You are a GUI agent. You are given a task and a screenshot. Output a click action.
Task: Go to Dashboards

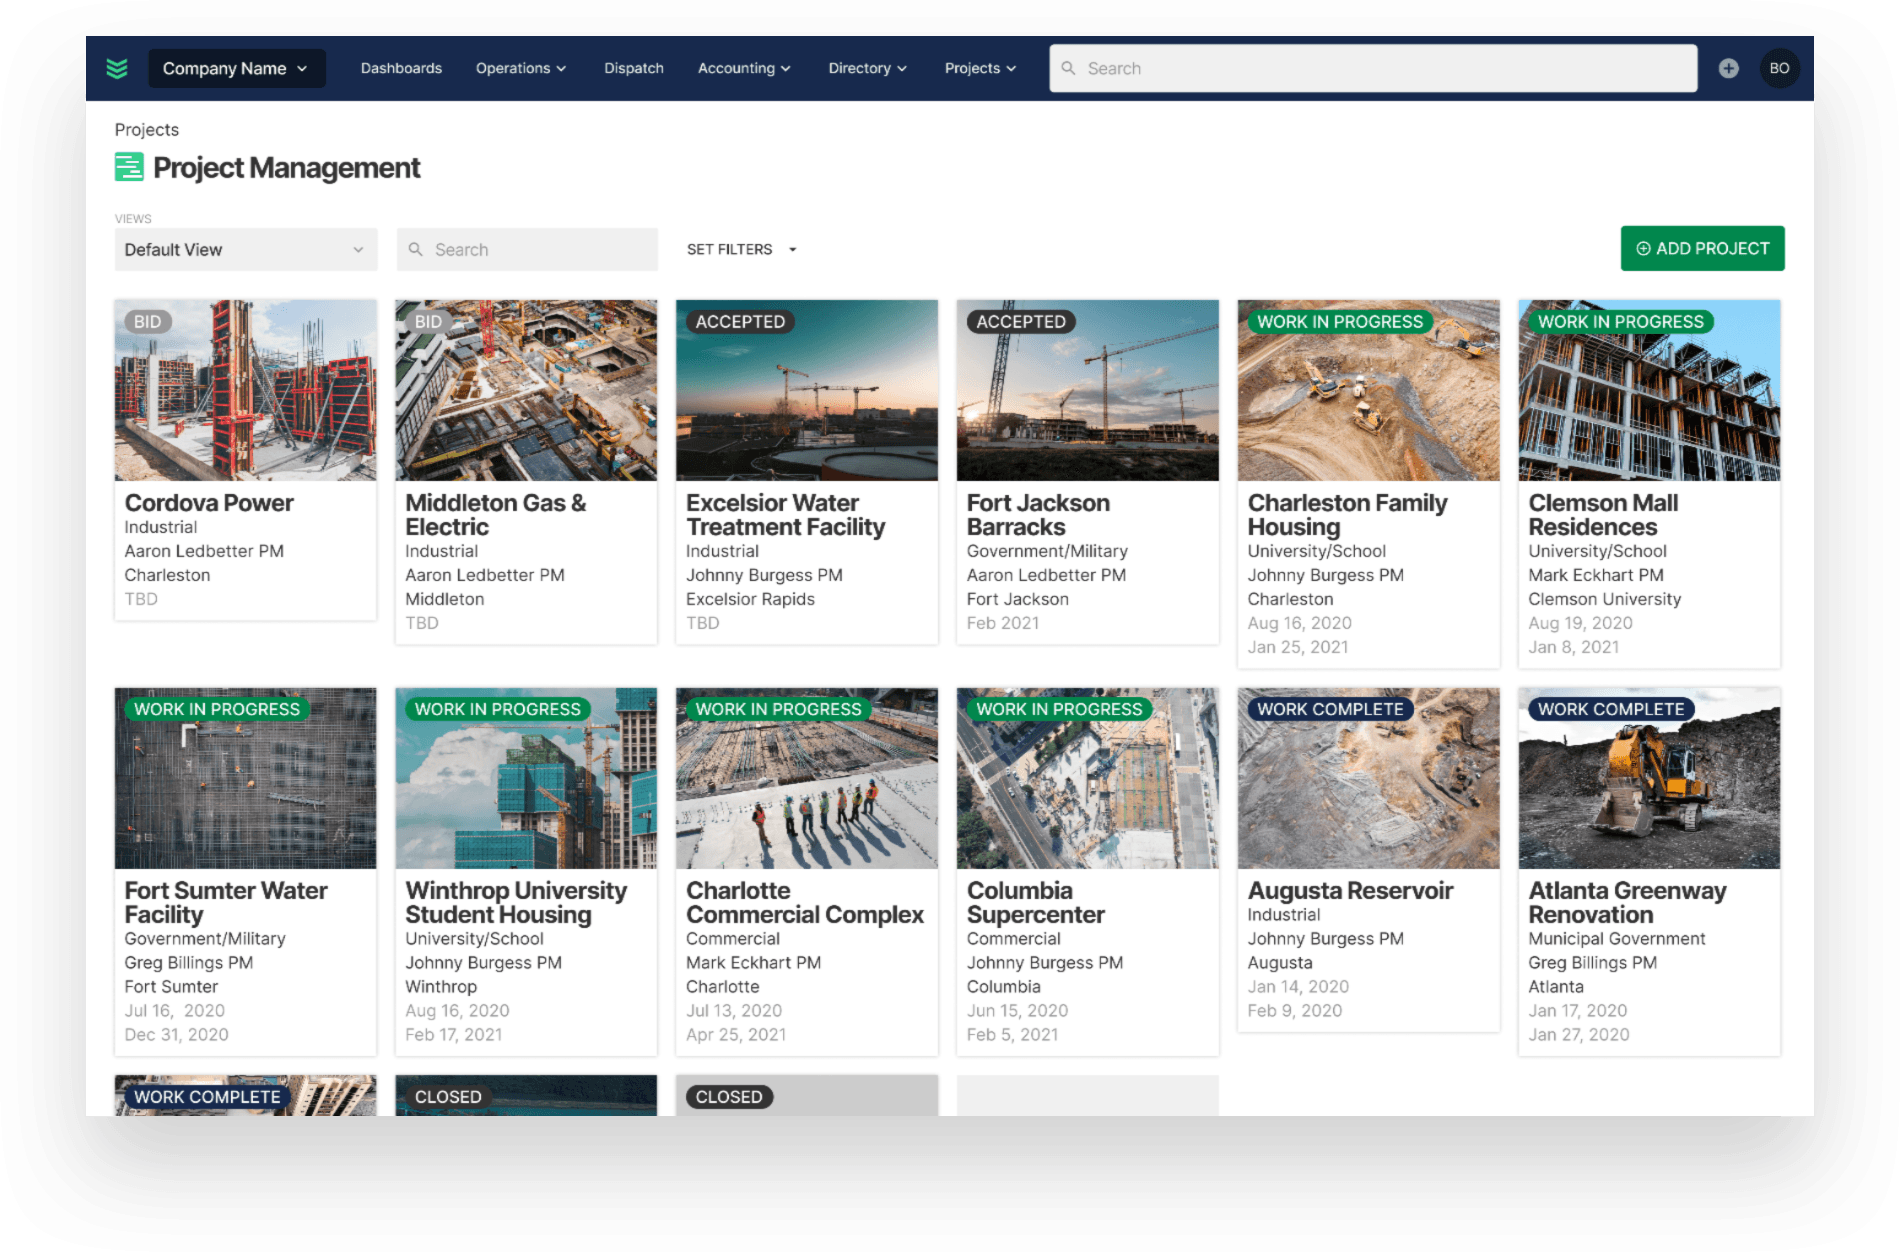point(401,68)
